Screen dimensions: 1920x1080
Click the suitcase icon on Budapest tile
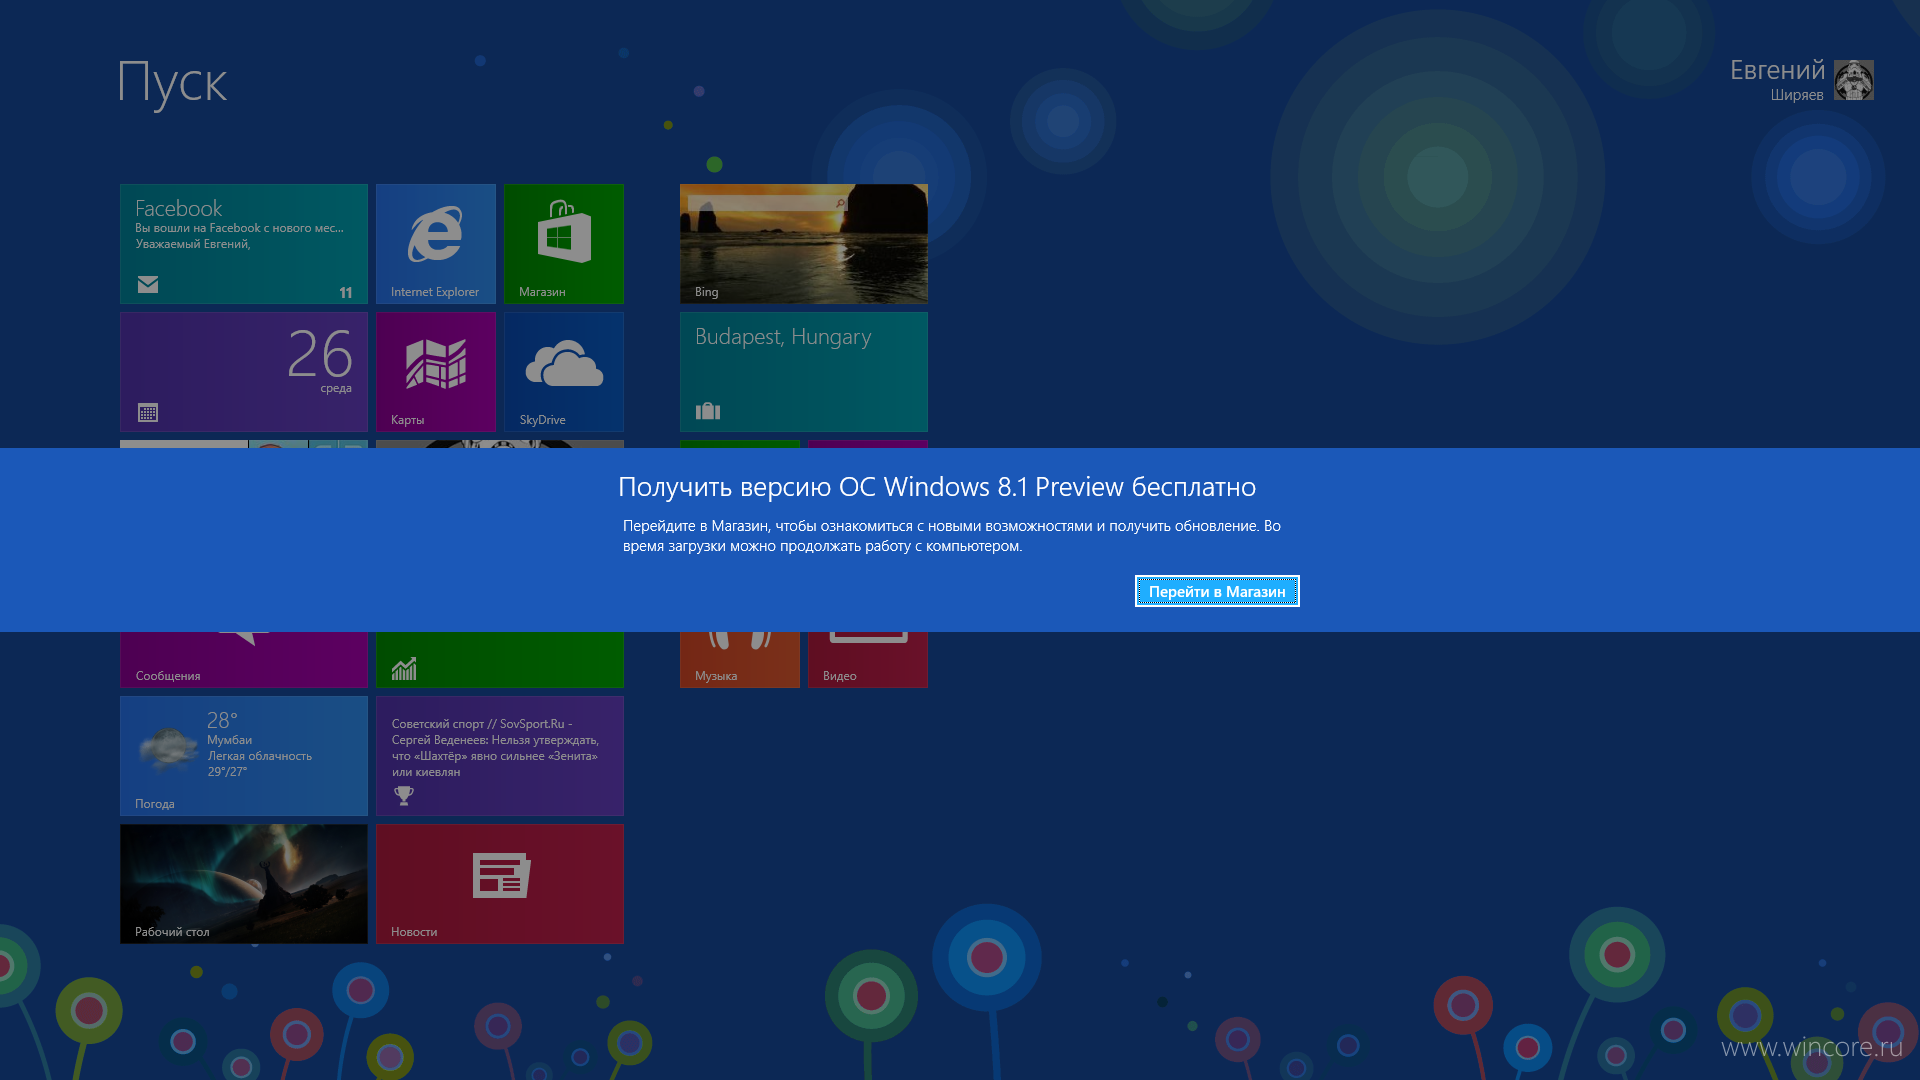click(708, 411)
